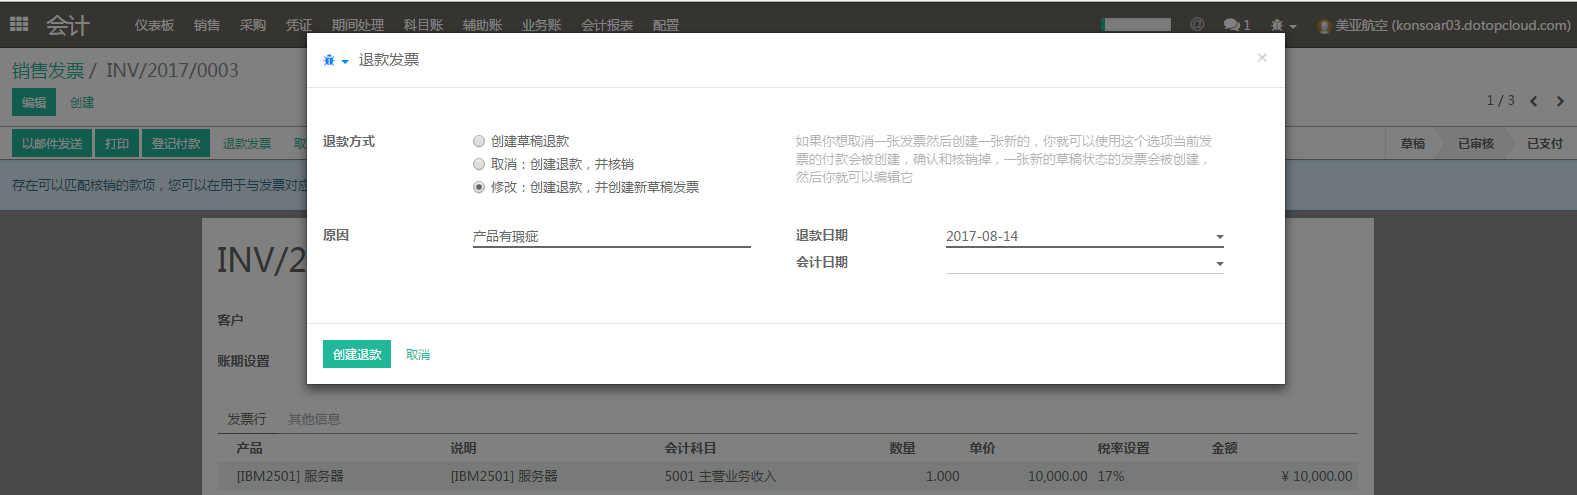Switch to the 发票行 tab
Viewport: 1577px width, 495px height.
pos(246,419)
